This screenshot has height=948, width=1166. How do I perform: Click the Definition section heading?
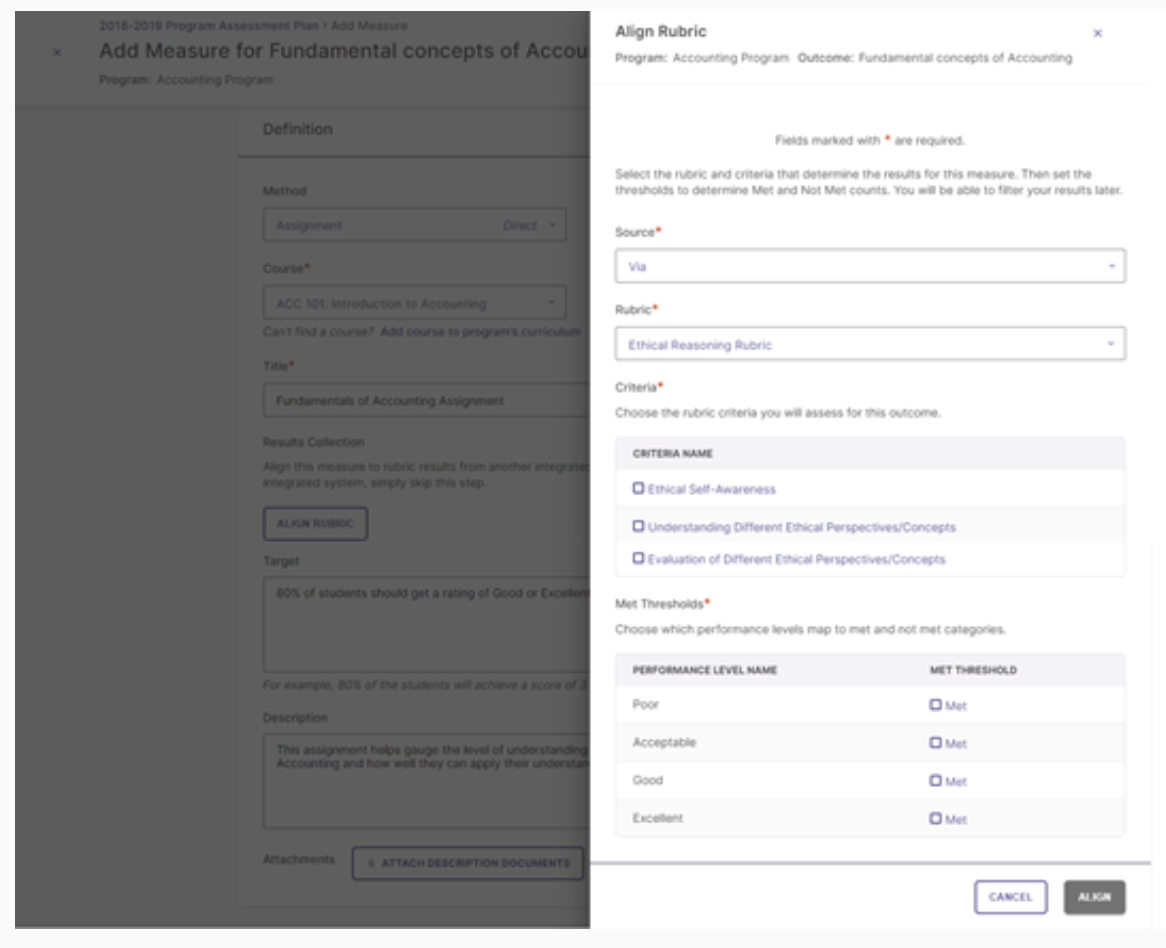[x=297, y=129]
